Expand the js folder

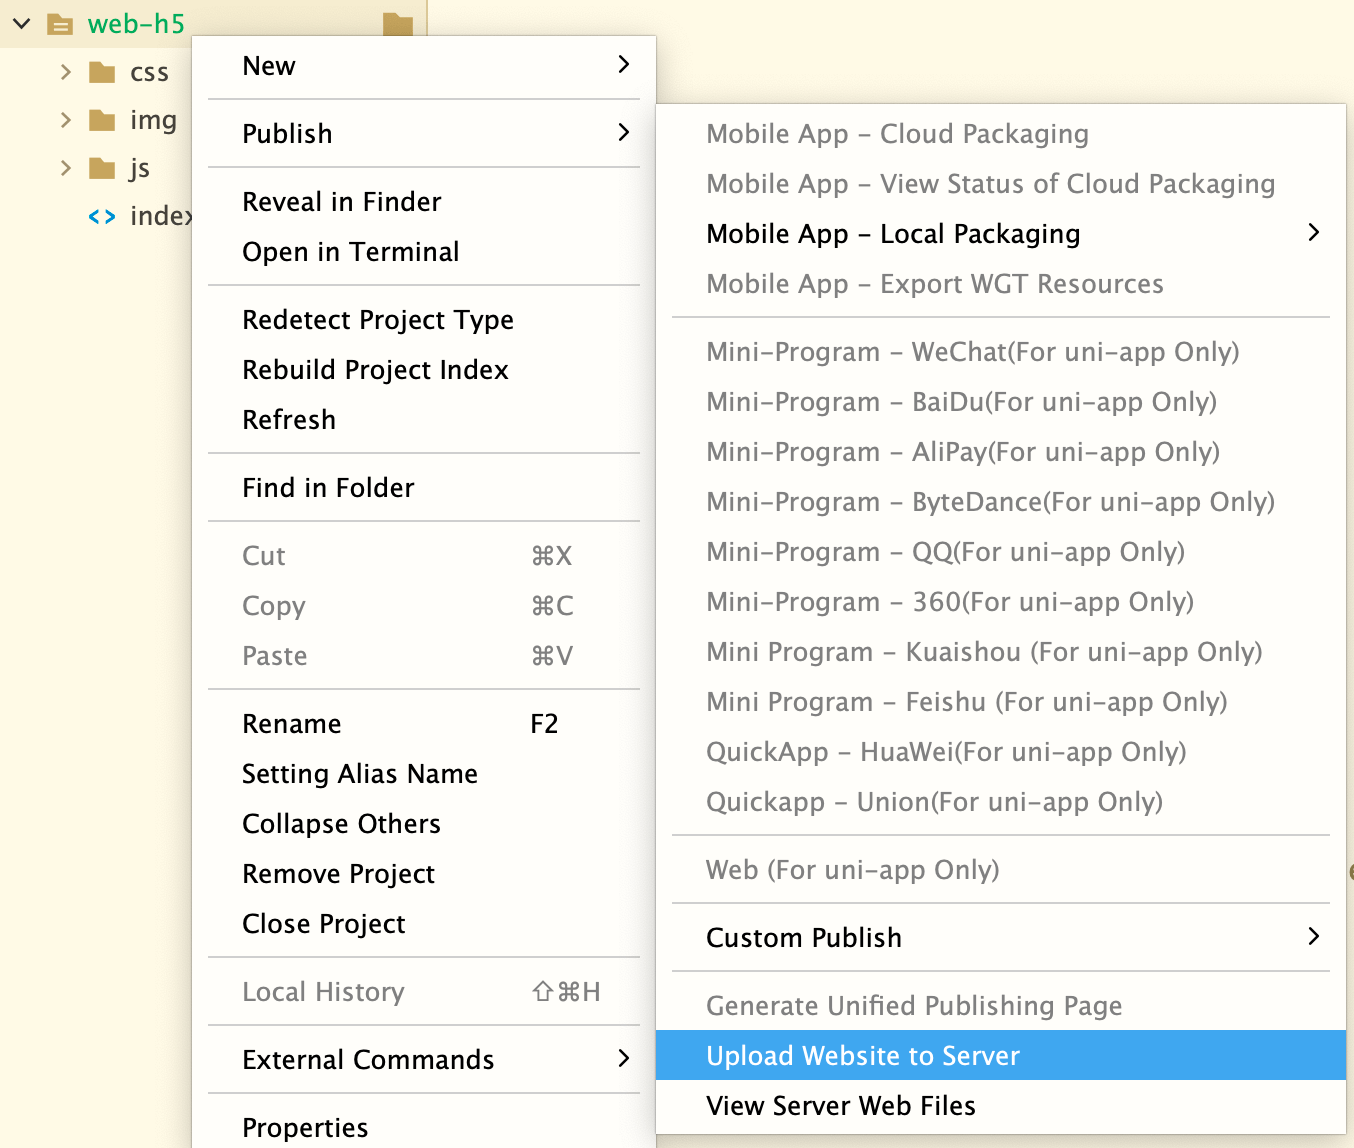[66, 168]
